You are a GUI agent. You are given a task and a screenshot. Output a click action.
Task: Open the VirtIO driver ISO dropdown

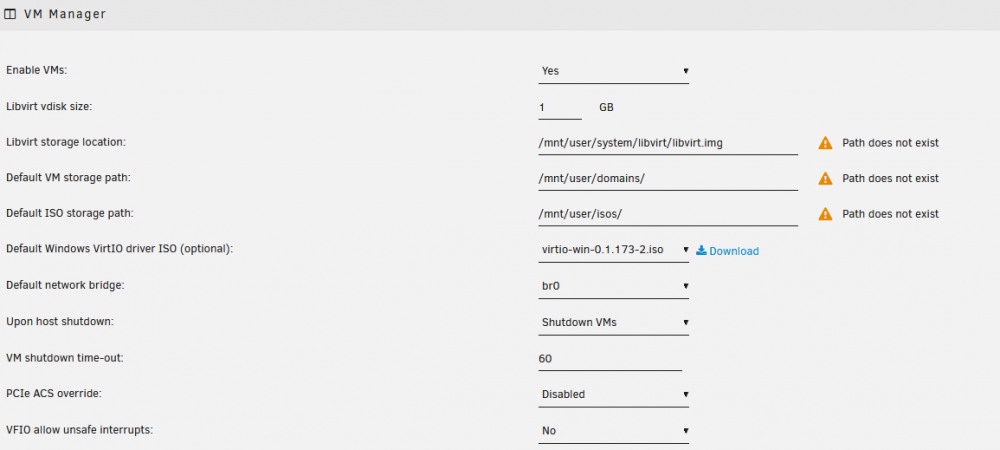click(614, 250)
